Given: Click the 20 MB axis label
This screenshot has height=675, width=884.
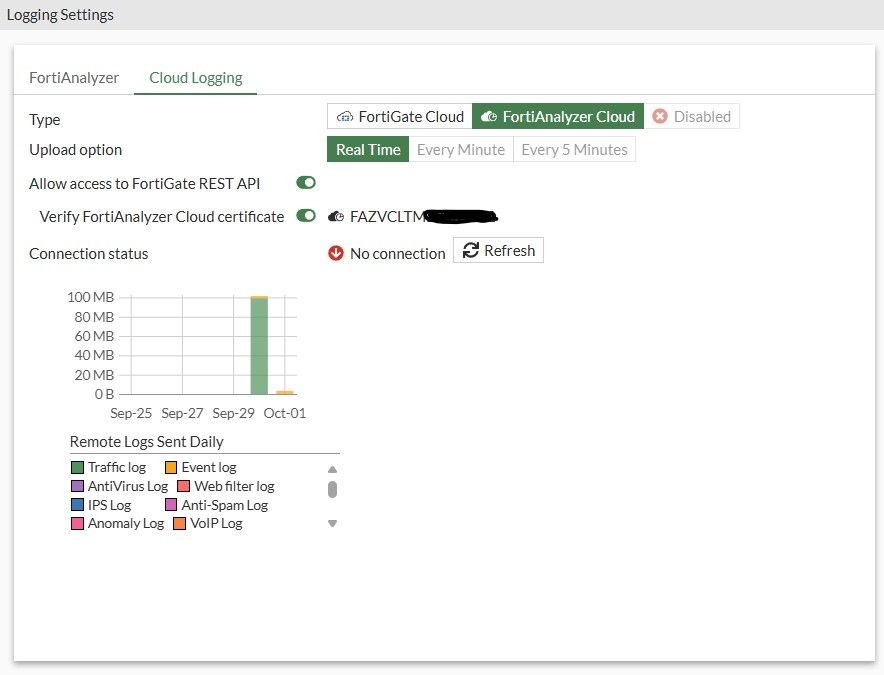Looking at the screenshot, I should pos(94,375).
